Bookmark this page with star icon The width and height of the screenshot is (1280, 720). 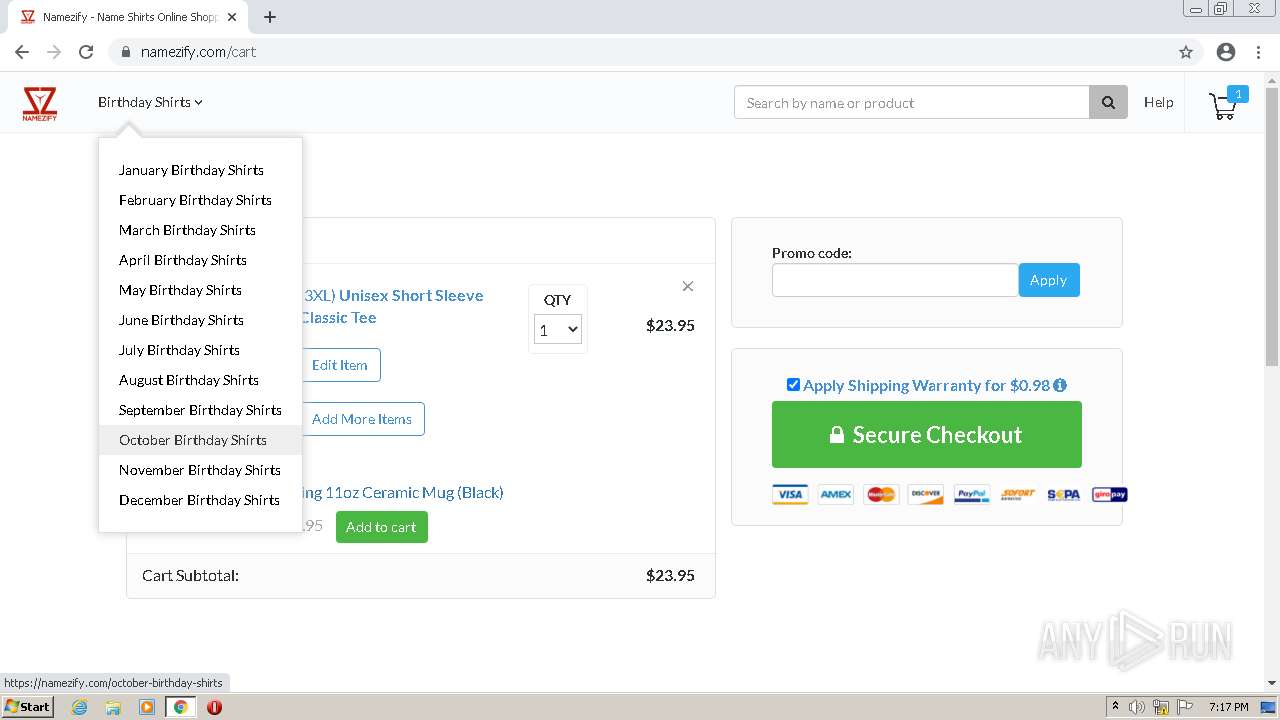click(x=1186, y=52)
